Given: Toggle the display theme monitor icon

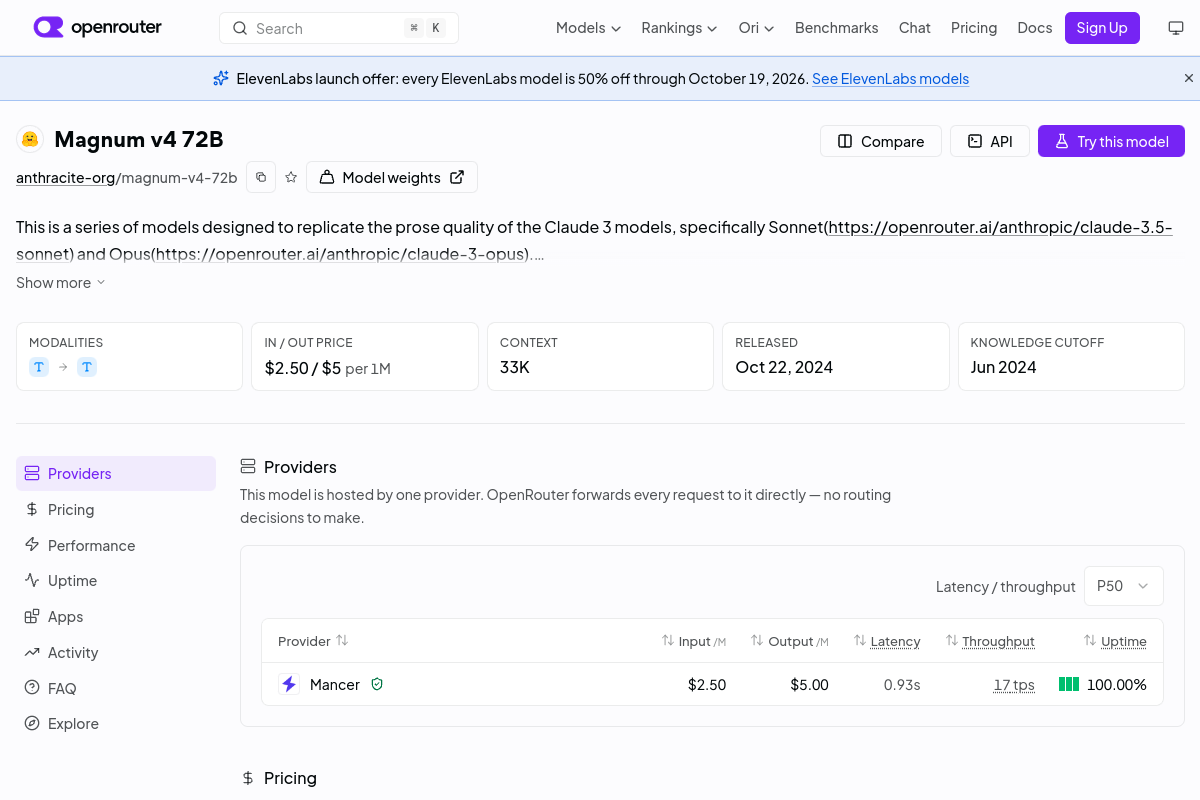Looking at the screenshot, I should coord(1176,28).
